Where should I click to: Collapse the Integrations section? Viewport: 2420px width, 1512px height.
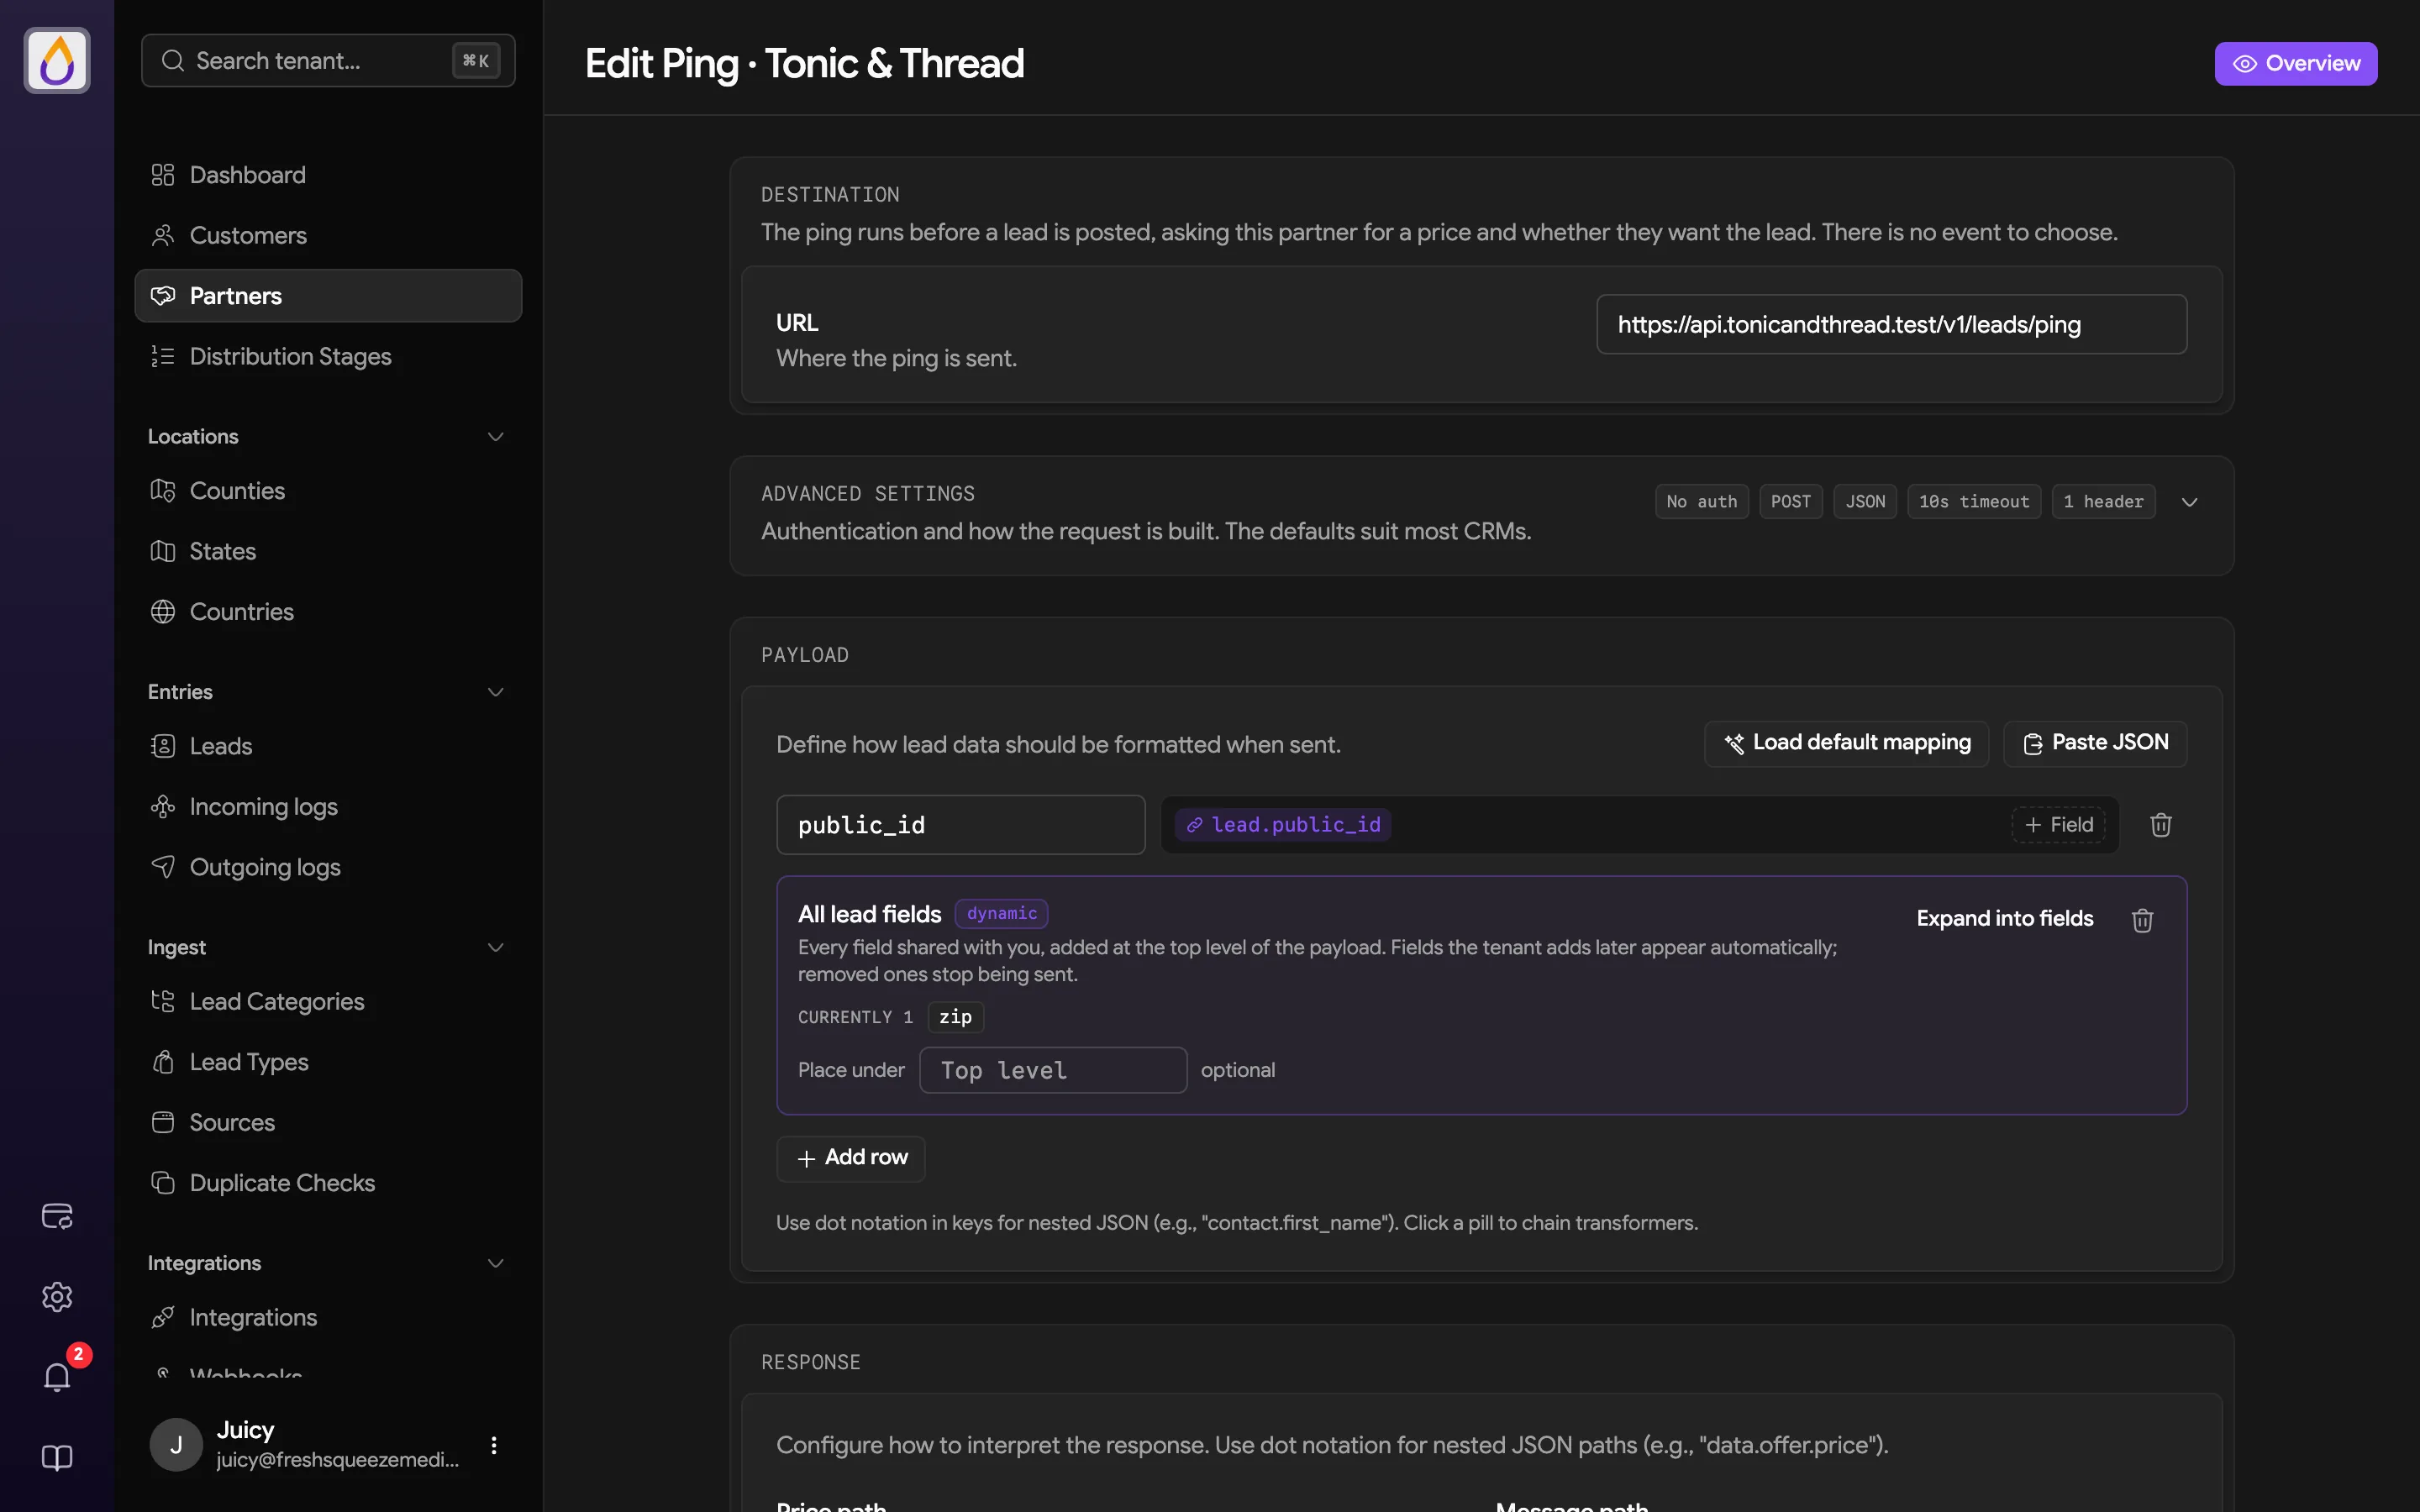(495, 1264)
